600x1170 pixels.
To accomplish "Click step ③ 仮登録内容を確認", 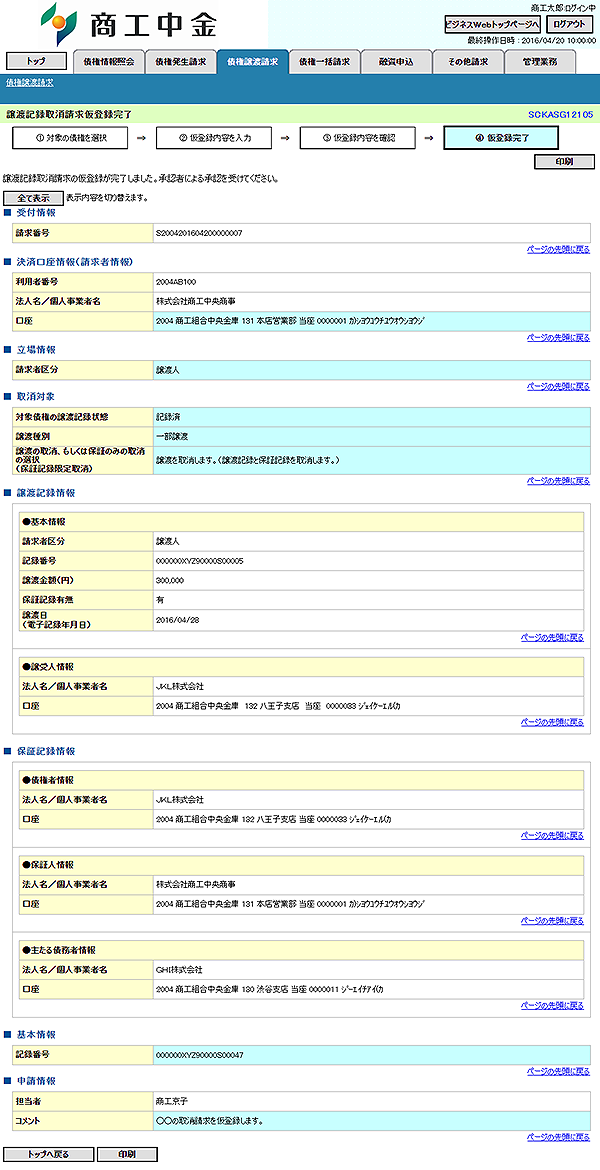I will click(x=357, y=138).
